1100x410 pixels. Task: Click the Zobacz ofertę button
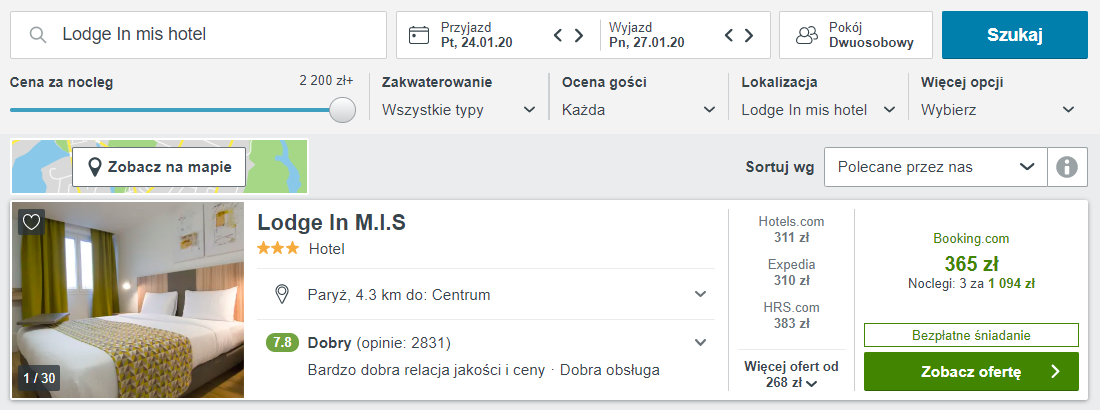pos(971,372)
